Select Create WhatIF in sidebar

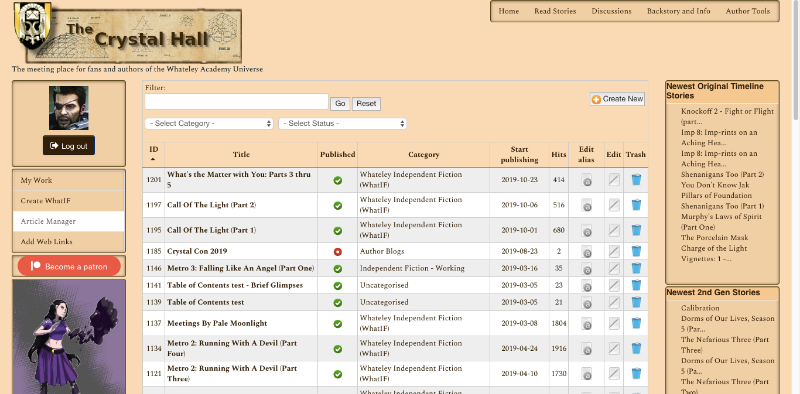(x=68, y=201)
